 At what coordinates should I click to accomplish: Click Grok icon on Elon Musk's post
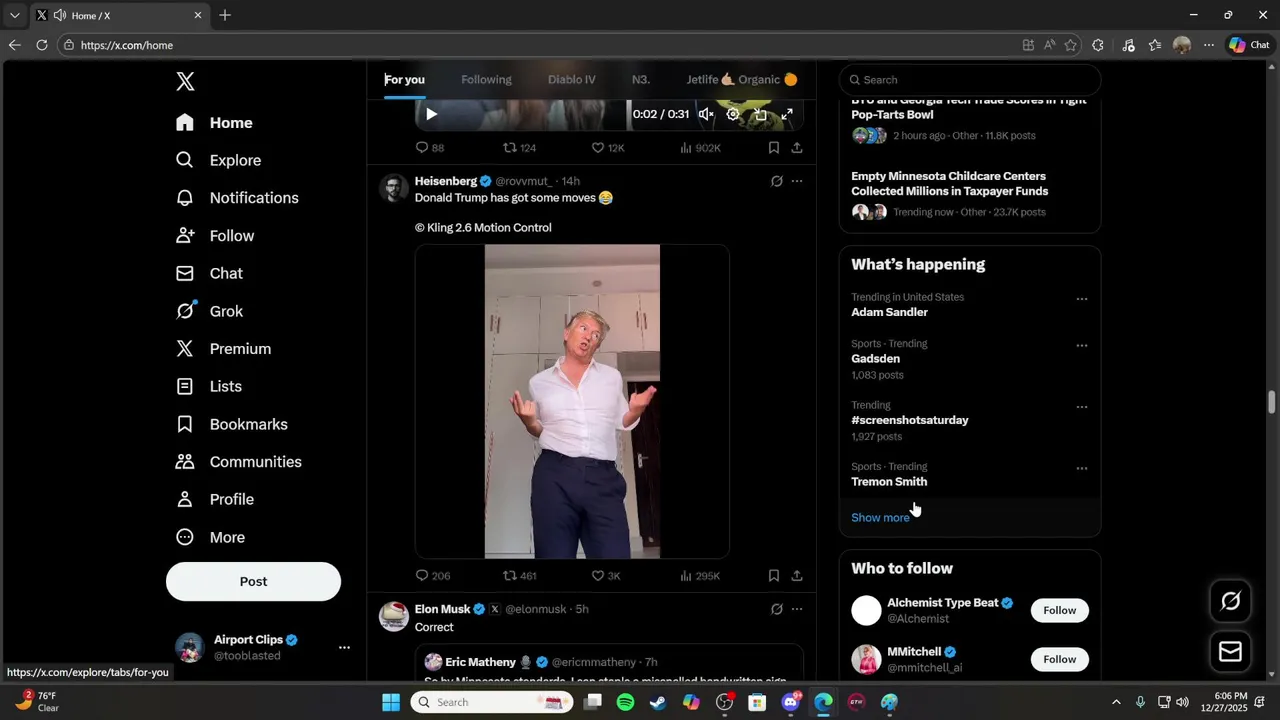(777, 609)
